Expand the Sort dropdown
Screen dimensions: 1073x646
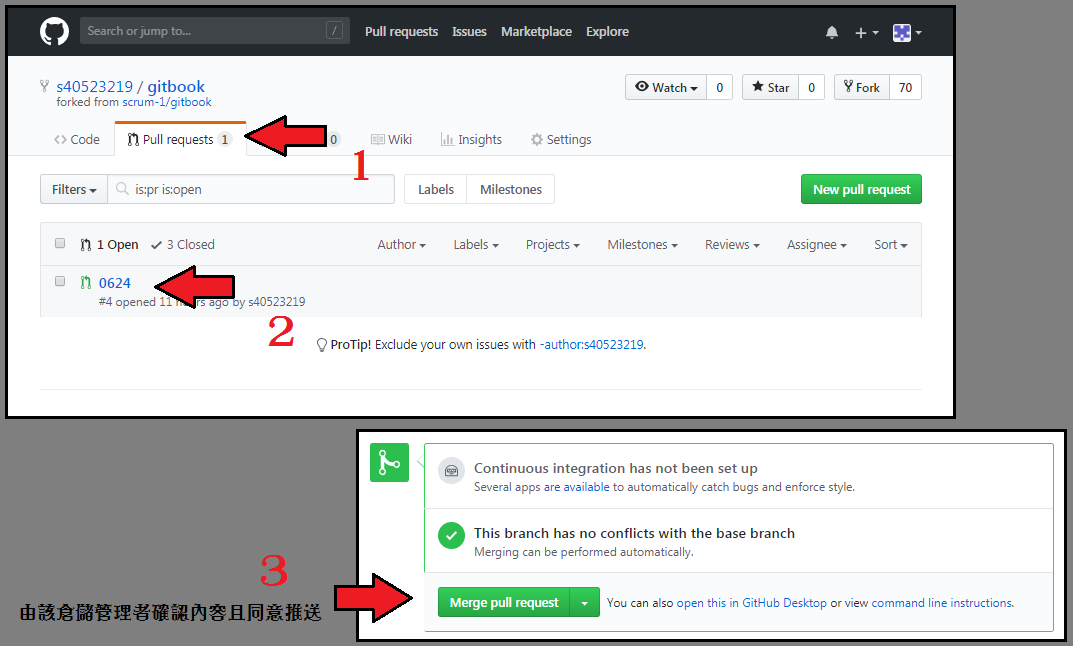point(891,245)
